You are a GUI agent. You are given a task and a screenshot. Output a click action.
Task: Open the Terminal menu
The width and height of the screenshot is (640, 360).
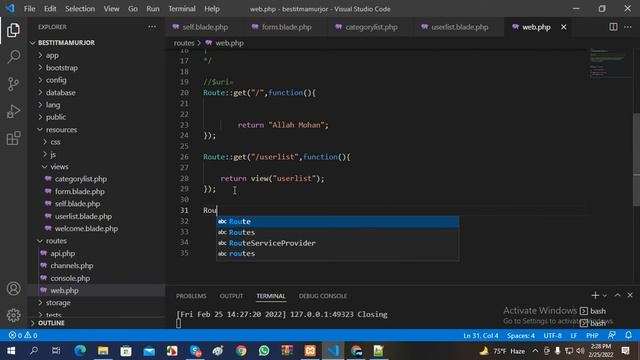click(x=182, y=9)
